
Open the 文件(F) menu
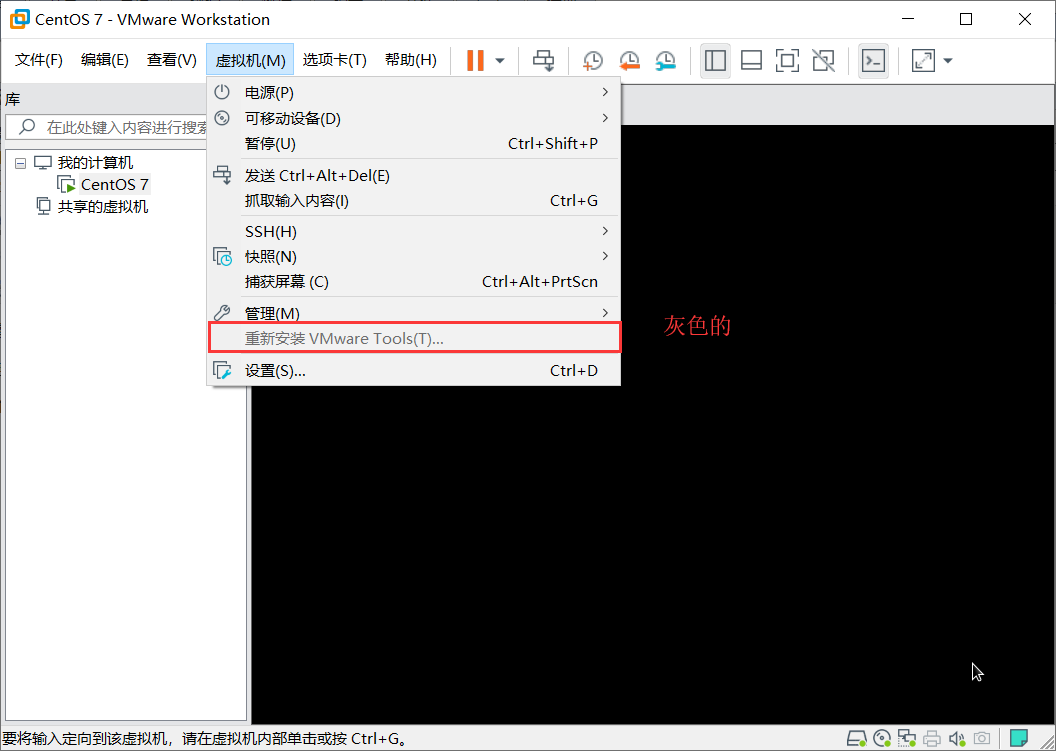tap(39, 60)
